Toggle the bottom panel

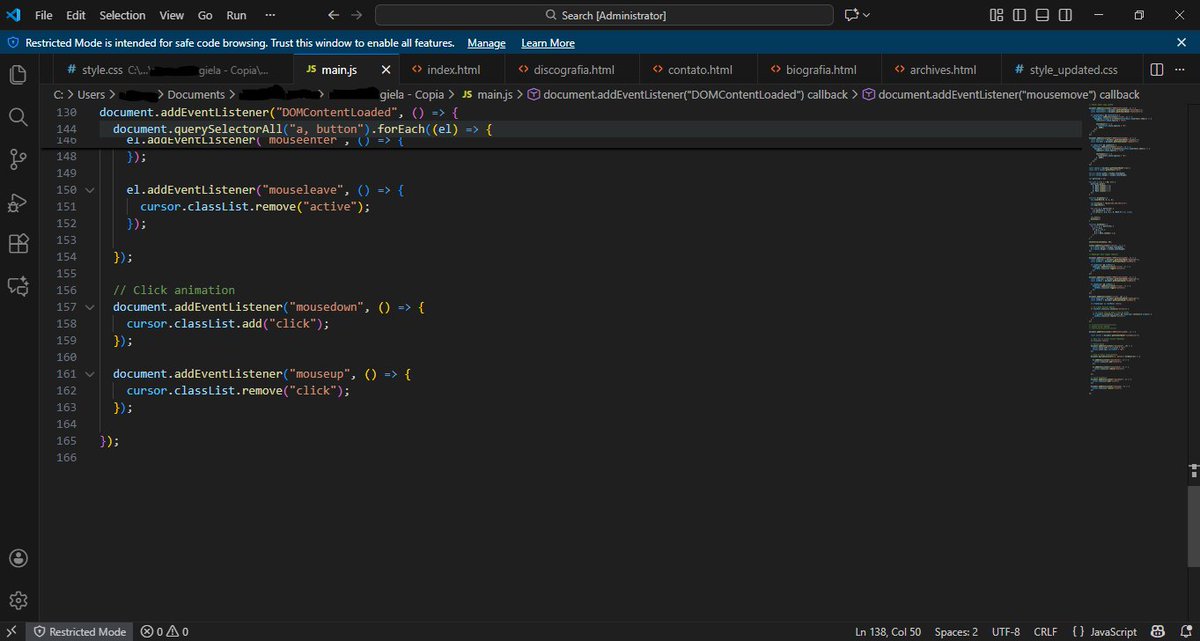click(x=1043, y=15)
